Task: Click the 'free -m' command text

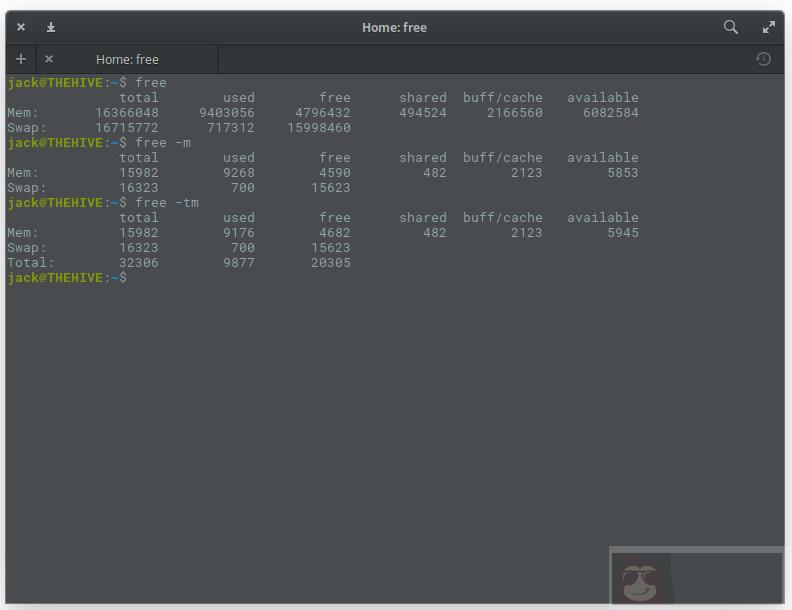Action: pos(163,143)
